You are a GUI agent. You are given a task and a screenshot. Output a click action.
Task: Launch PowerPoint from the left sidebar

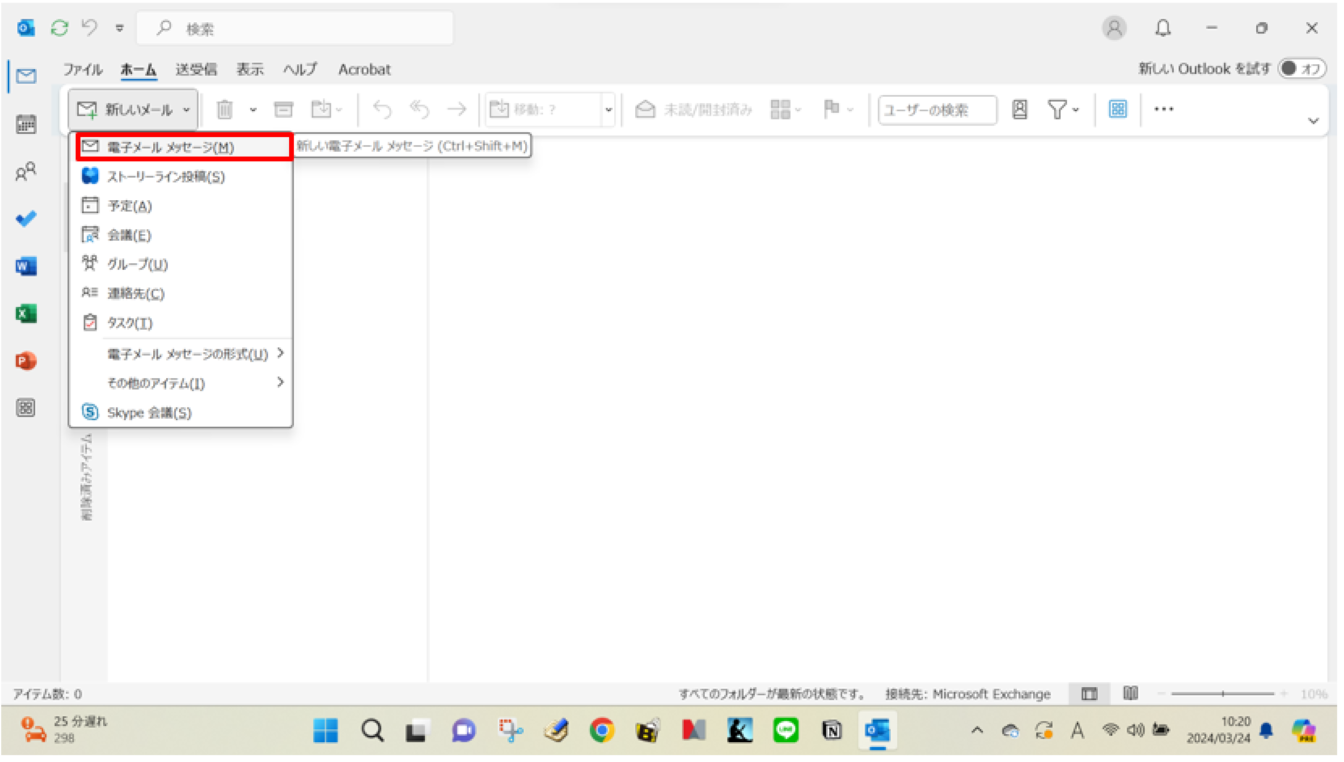26,361
